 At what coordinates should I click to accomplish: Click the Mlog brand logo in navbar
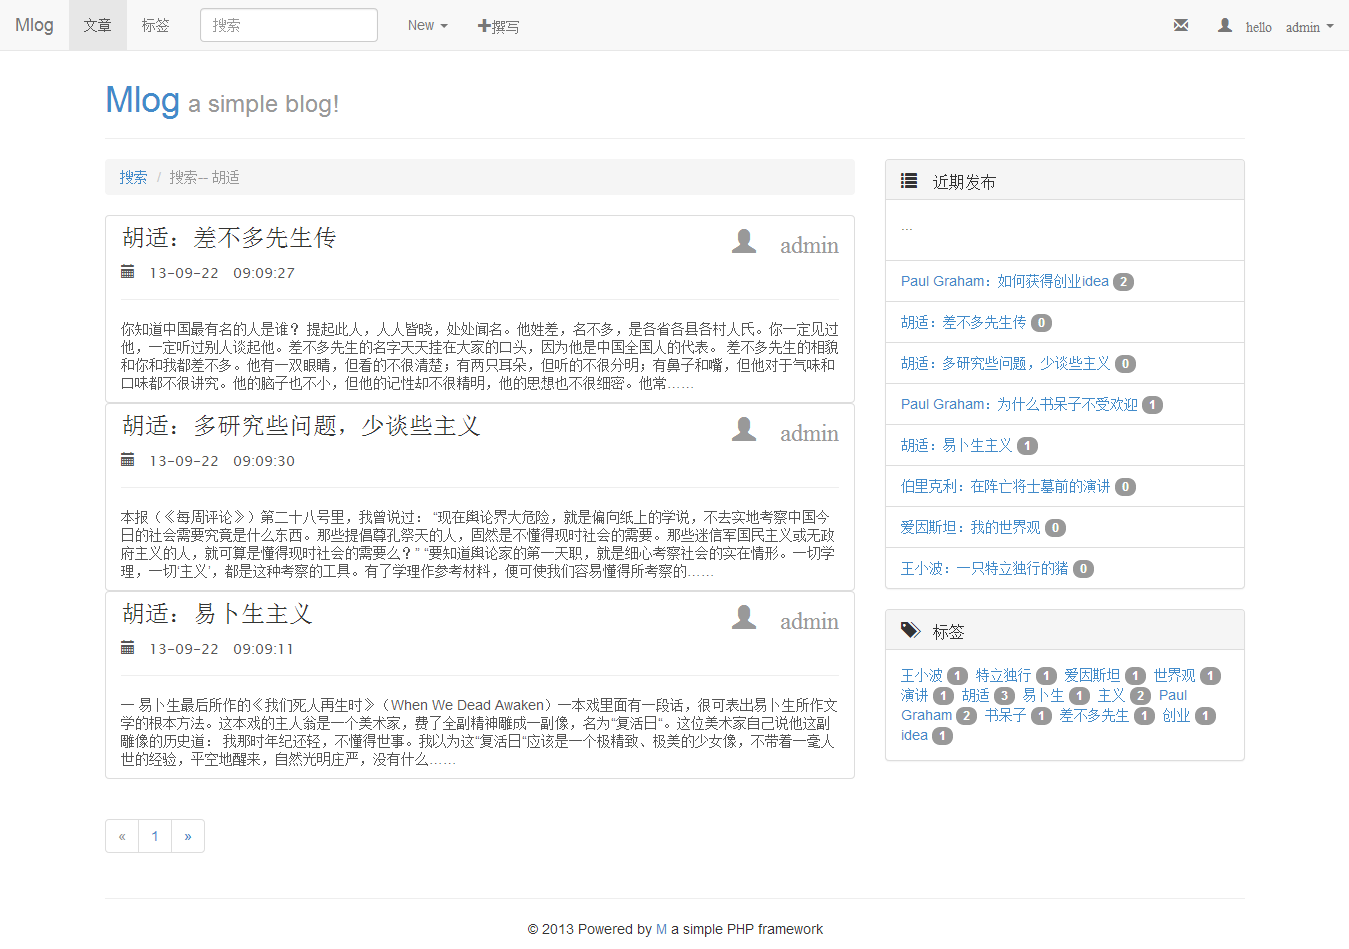point(34,25)
